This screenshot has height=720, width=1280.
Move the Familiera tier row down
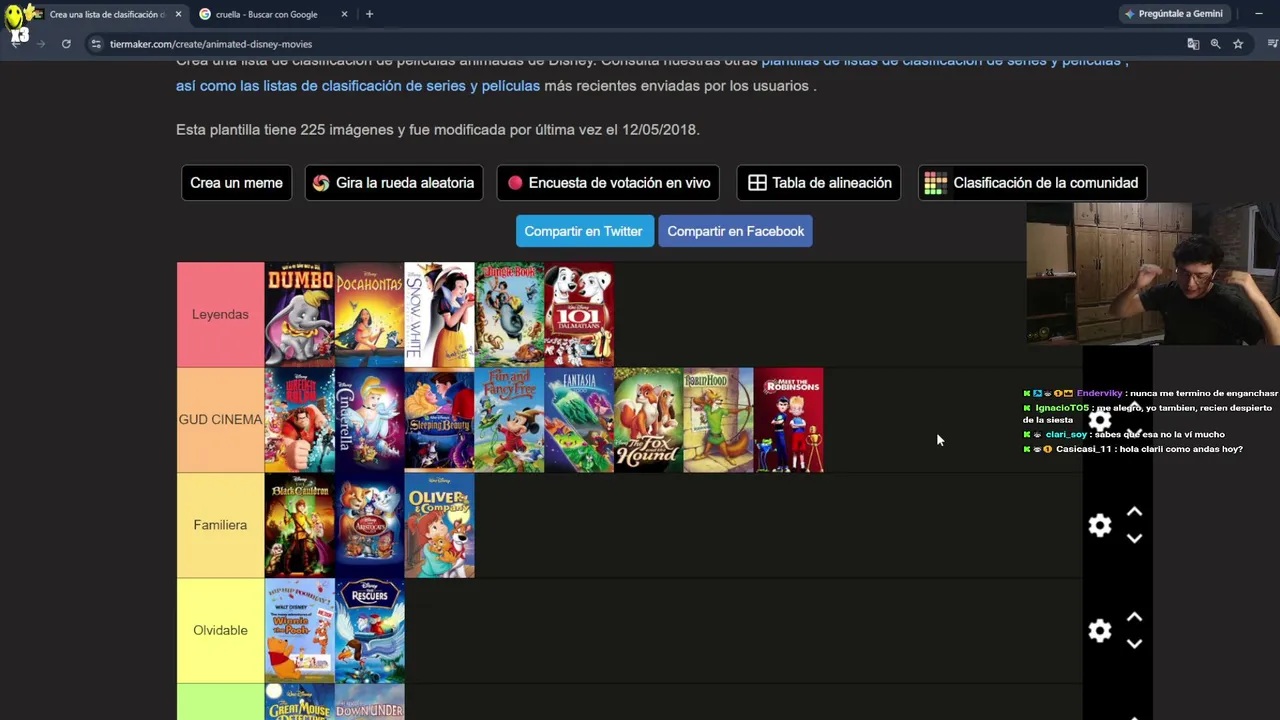click(x=1134, y=539)
